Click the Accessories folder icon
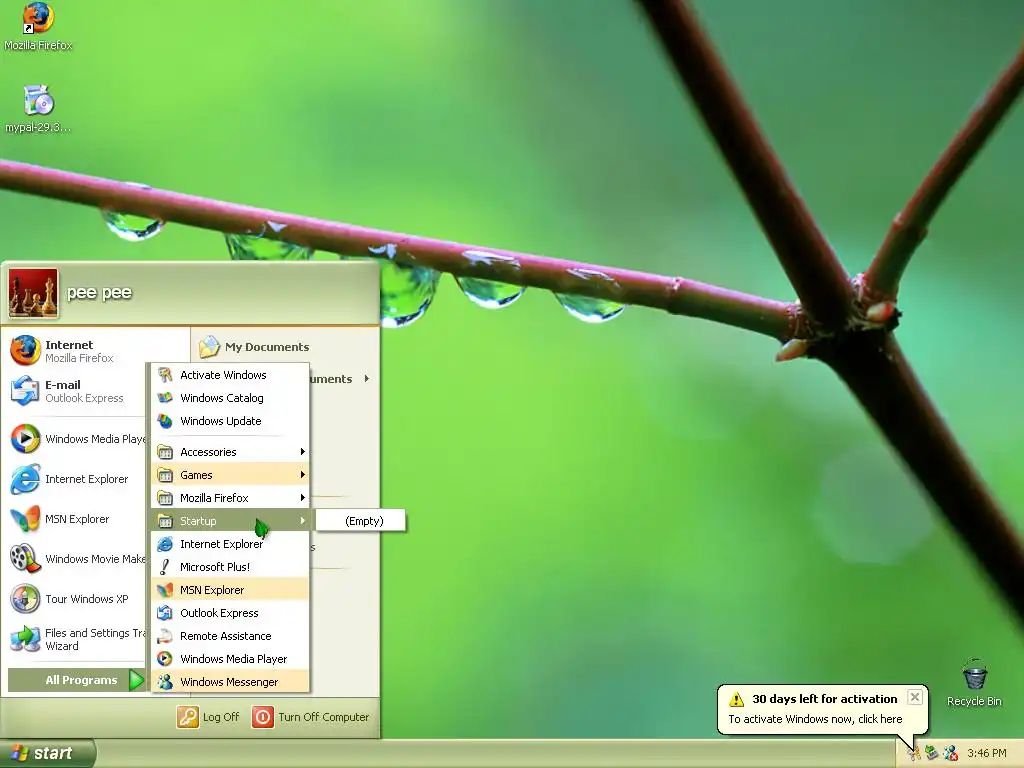 point(165,452)
